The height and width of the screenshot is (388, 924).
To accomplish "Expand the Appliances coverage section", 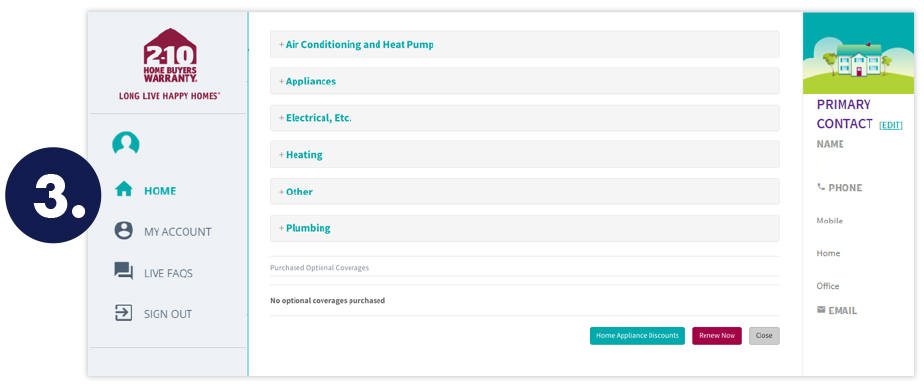I will 524,81.
